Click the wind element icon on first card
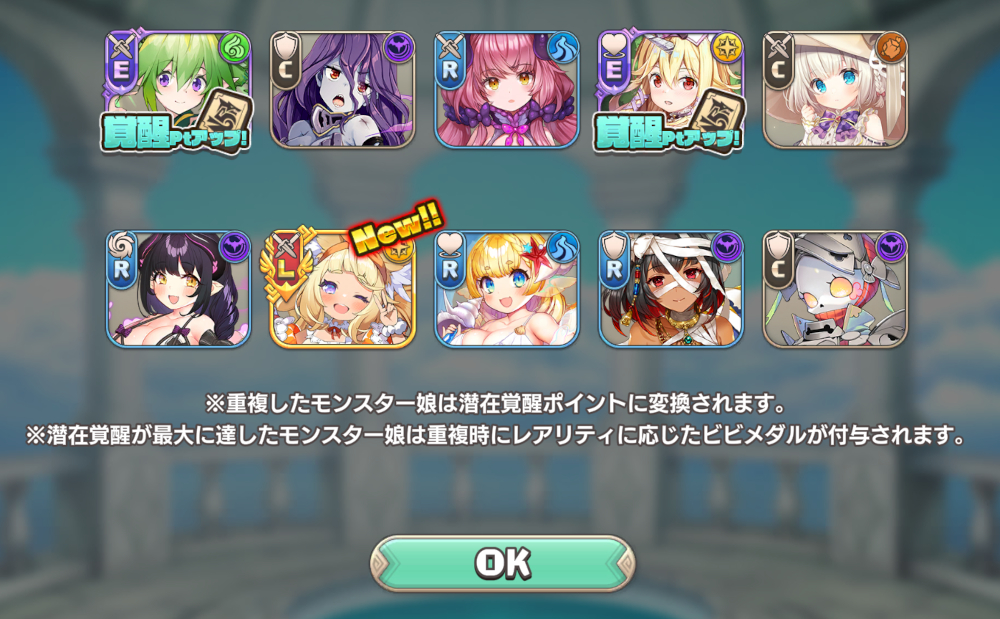 [x=234, y=48]
